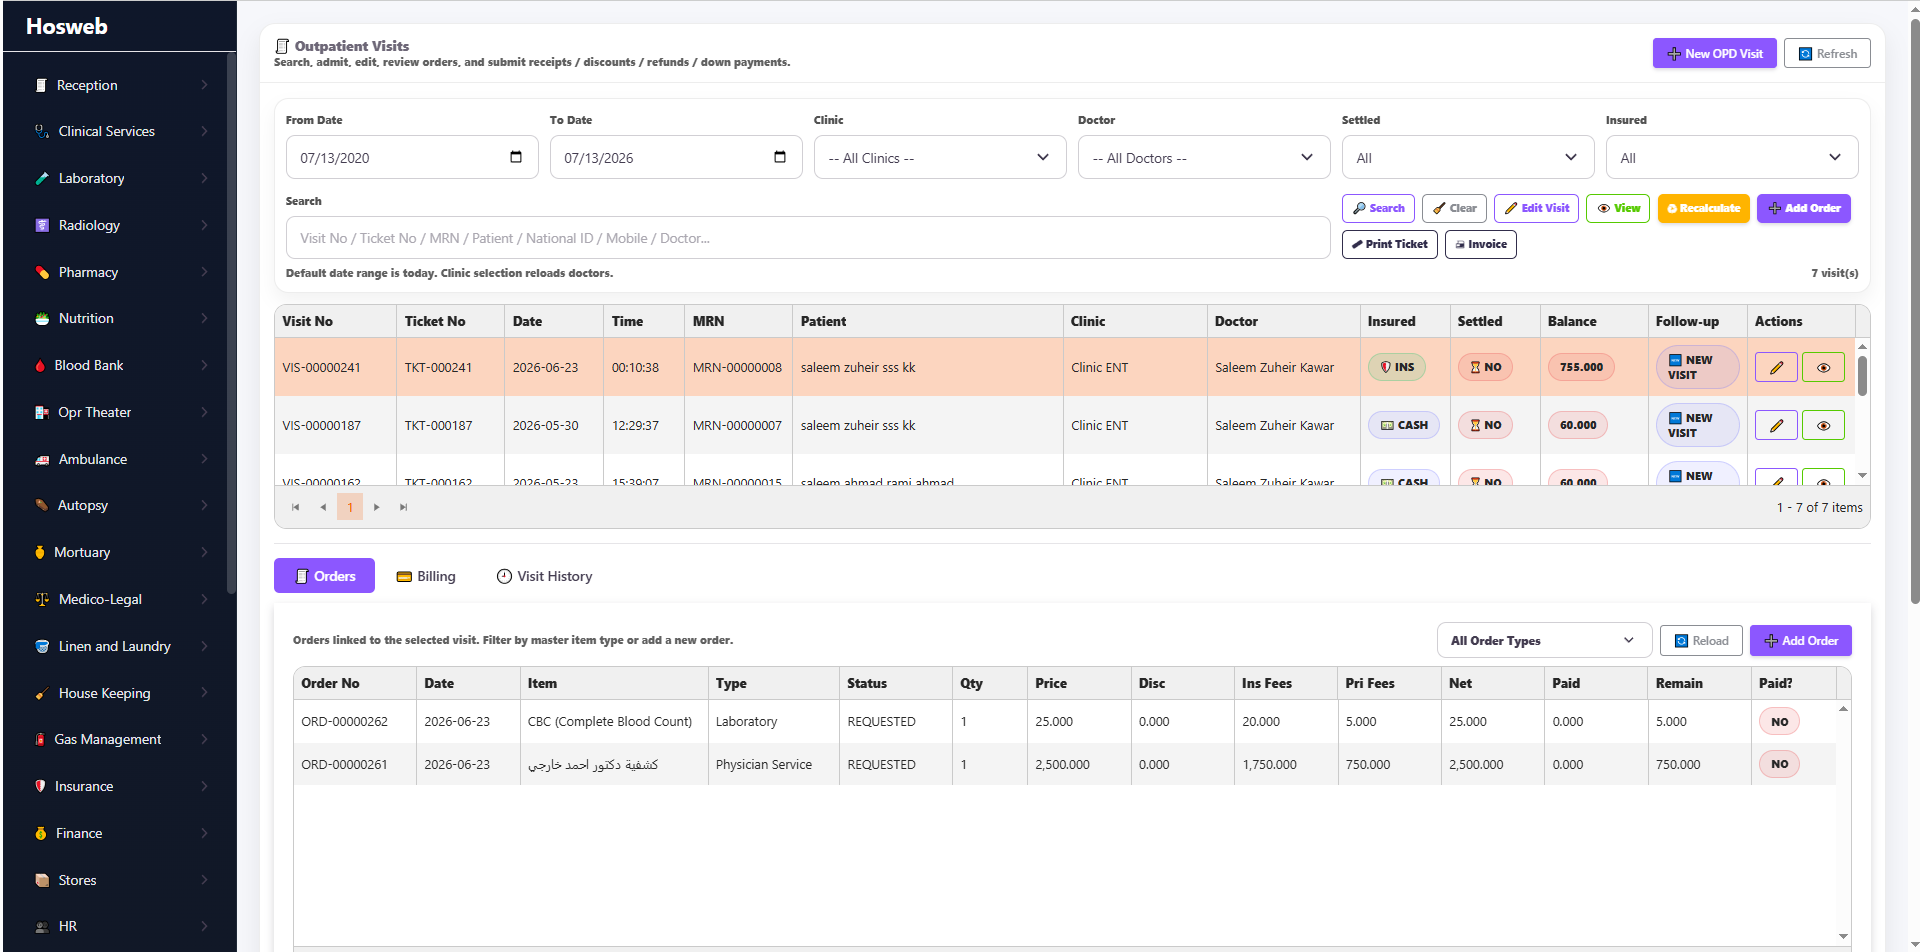Image resolution: width=1920 pixels, height=952 pixels.
Task: Open the Opr Theater menu item
Action: pos(120,412)
